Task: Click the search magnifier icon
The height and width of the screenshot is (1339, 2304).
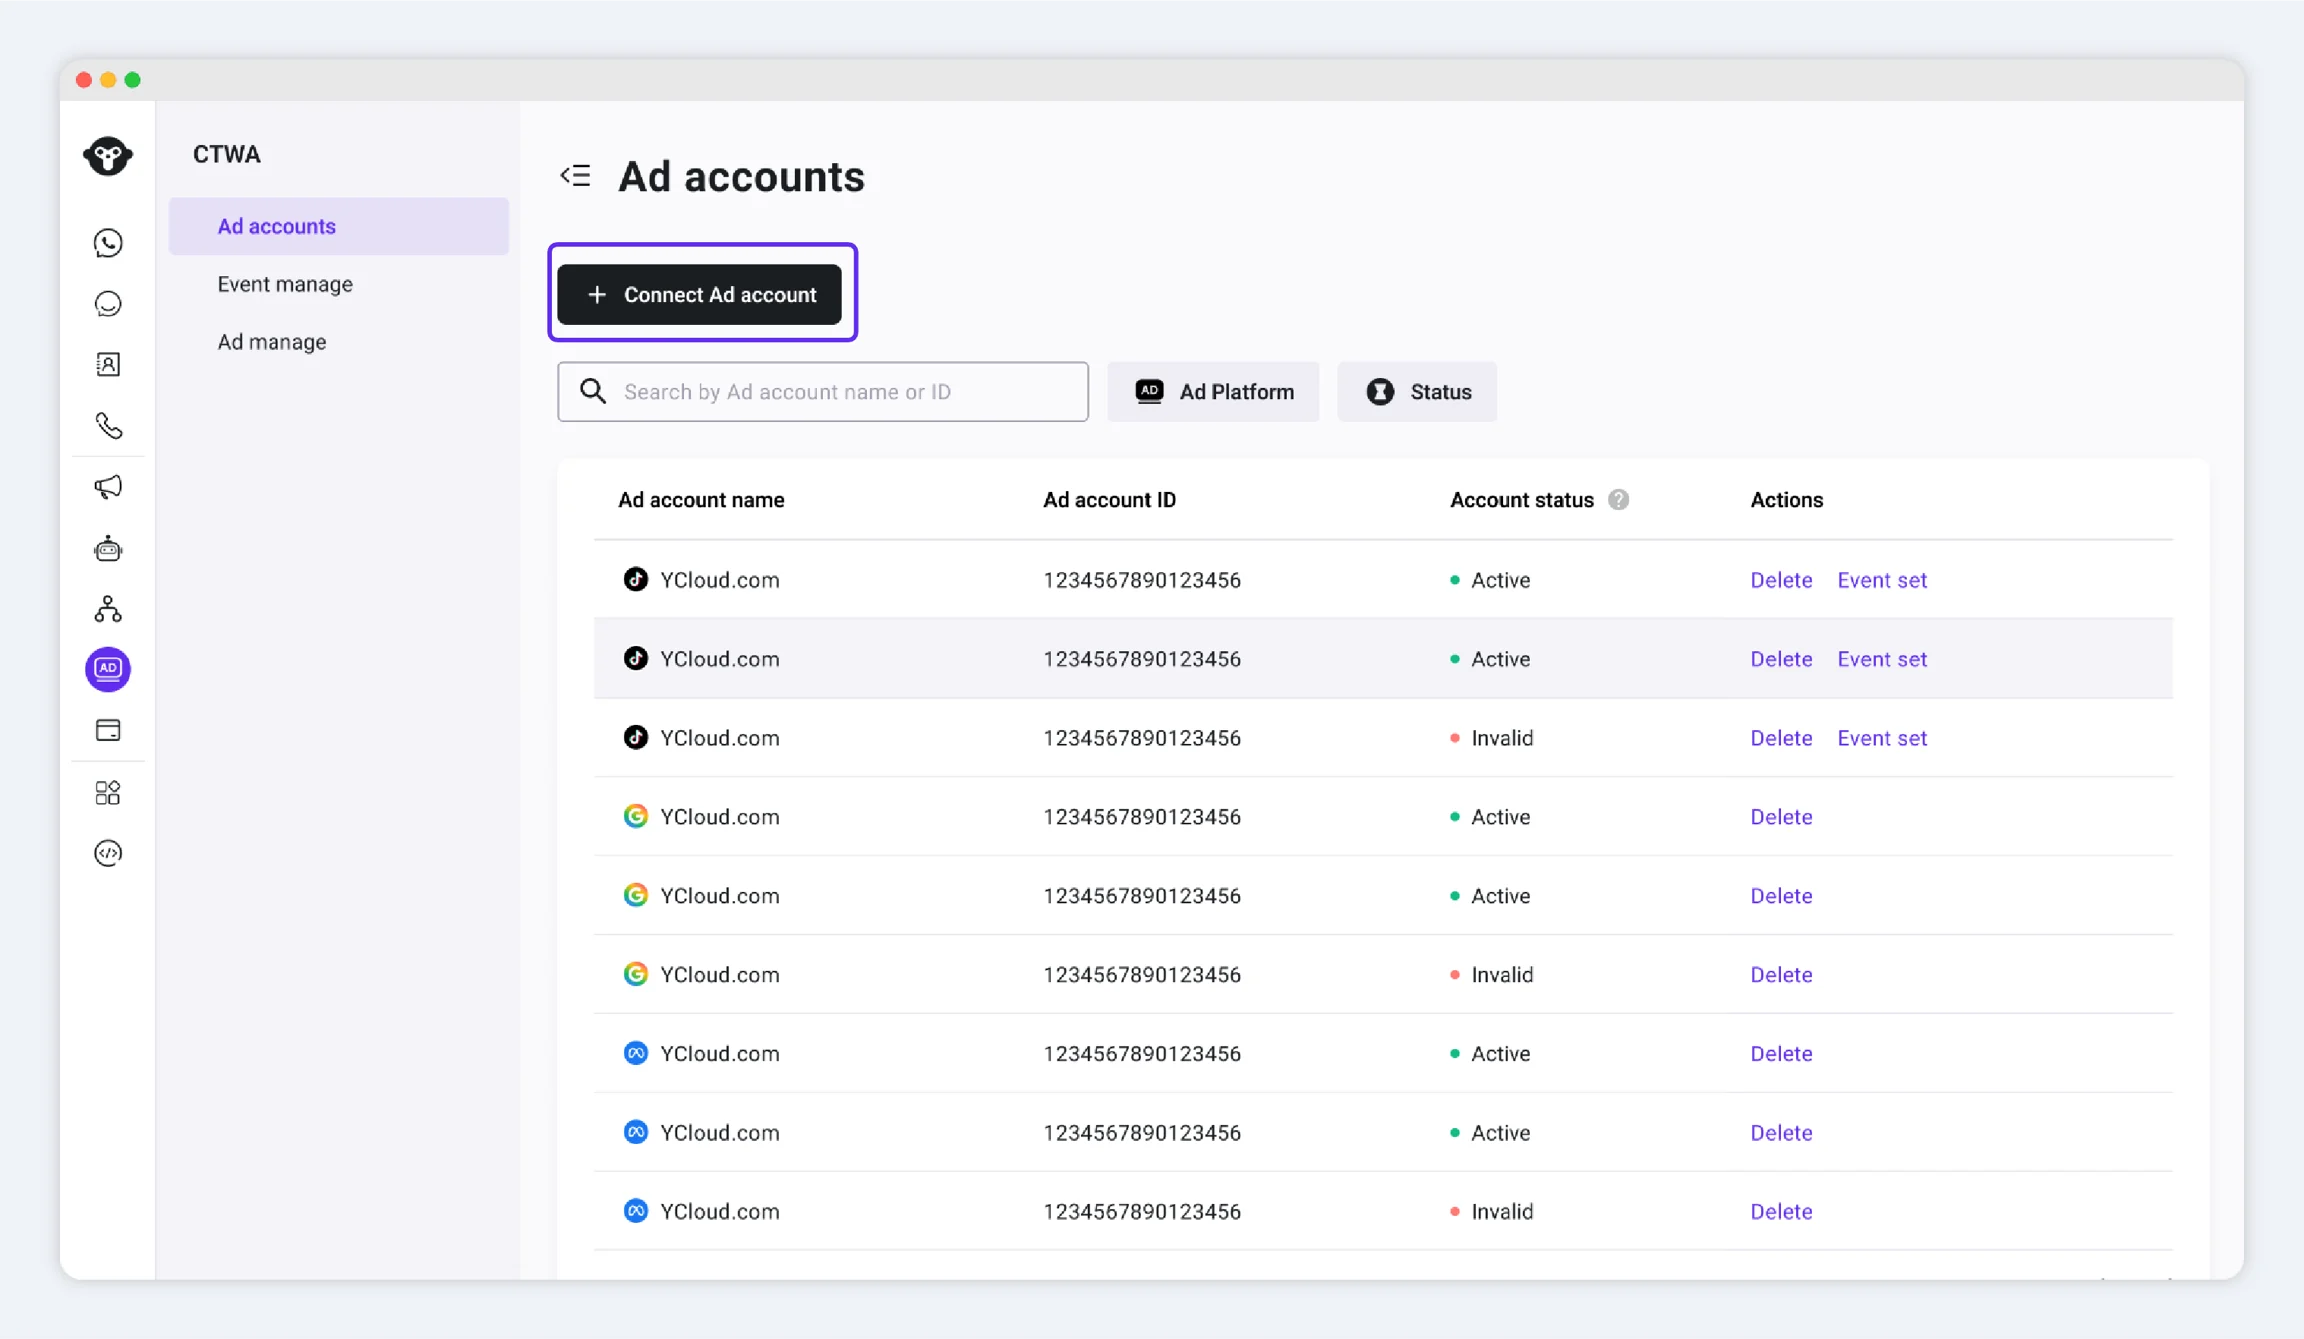Action: pos(593,391)
